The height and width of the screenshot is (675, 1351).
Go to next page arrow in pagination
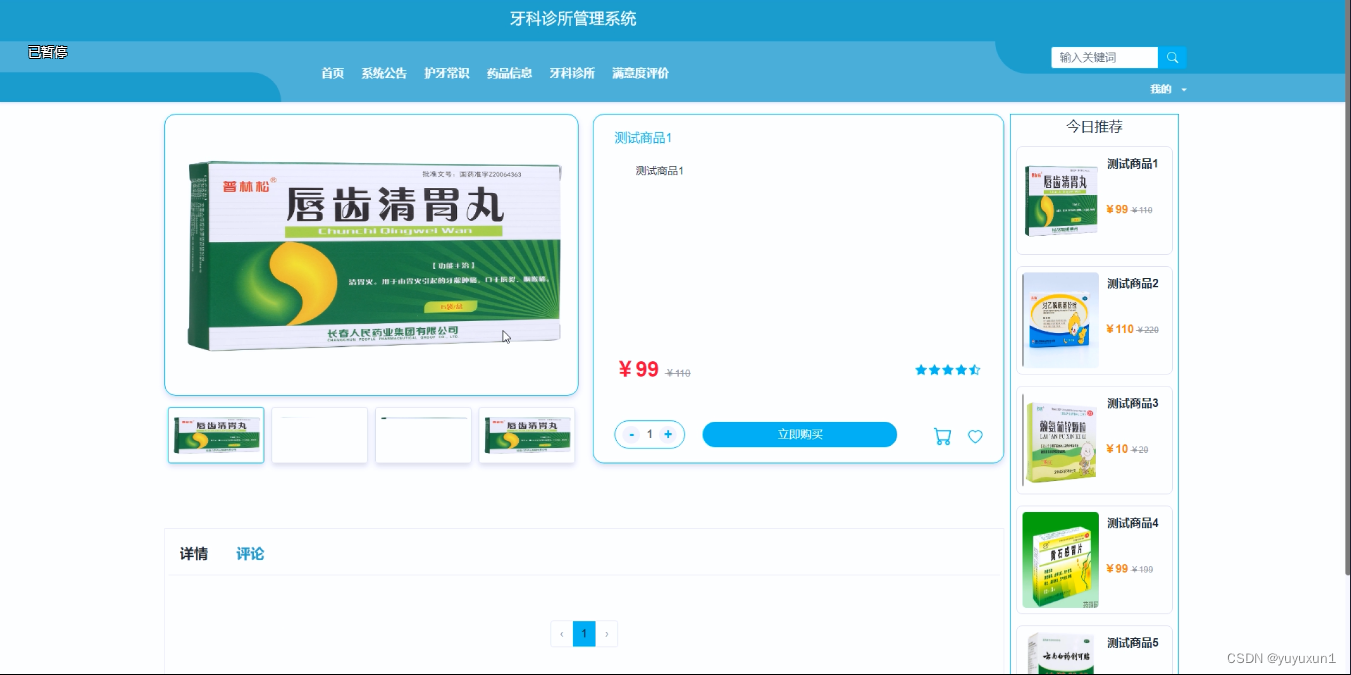607,634
